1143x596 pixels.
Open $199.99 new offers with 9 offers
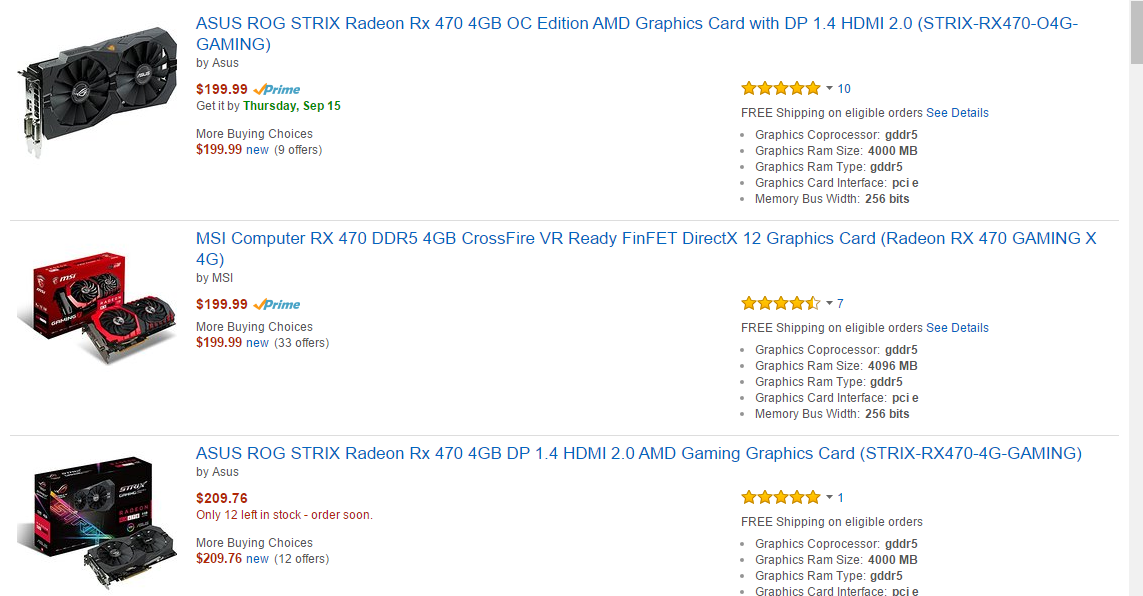point(259,150)
